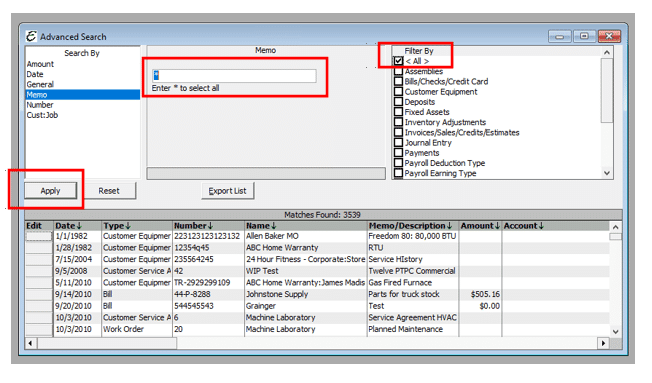Click number cell 544545543

(x=208, y=306)
